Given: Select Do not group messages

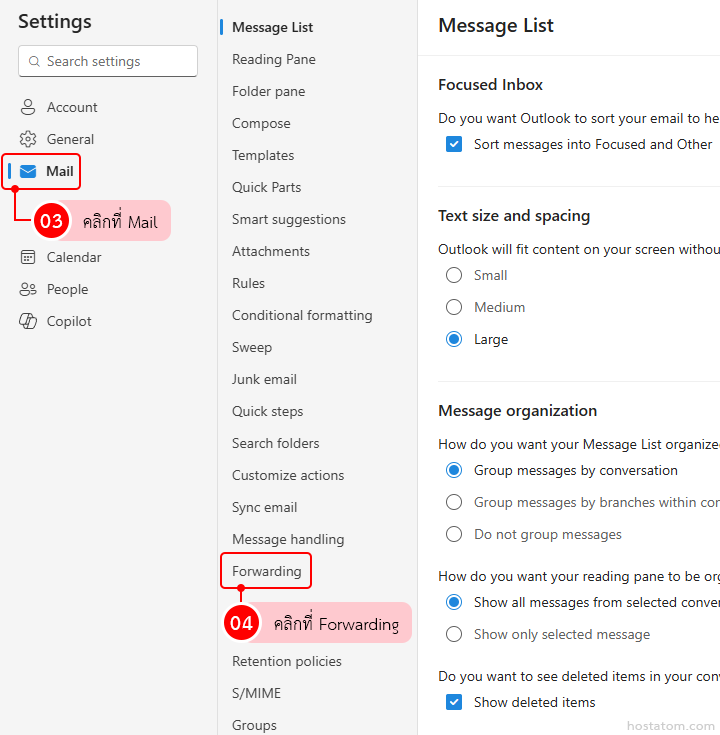Looking at the screenshot, I should (454, 534).
